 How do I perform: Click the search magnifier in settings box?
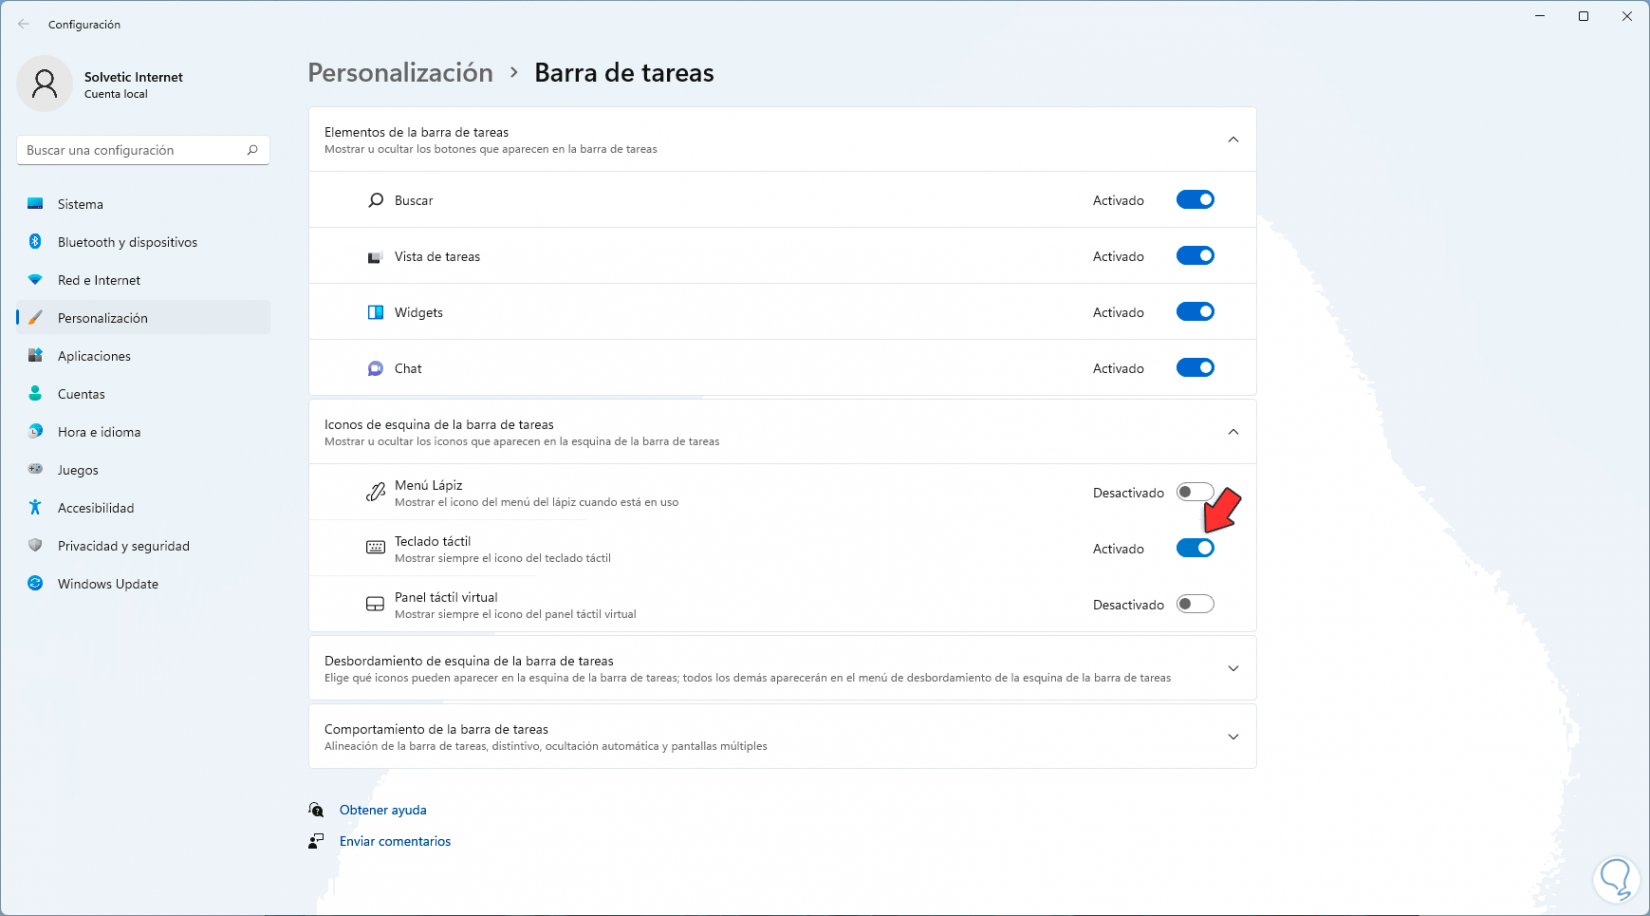(252, 150)
